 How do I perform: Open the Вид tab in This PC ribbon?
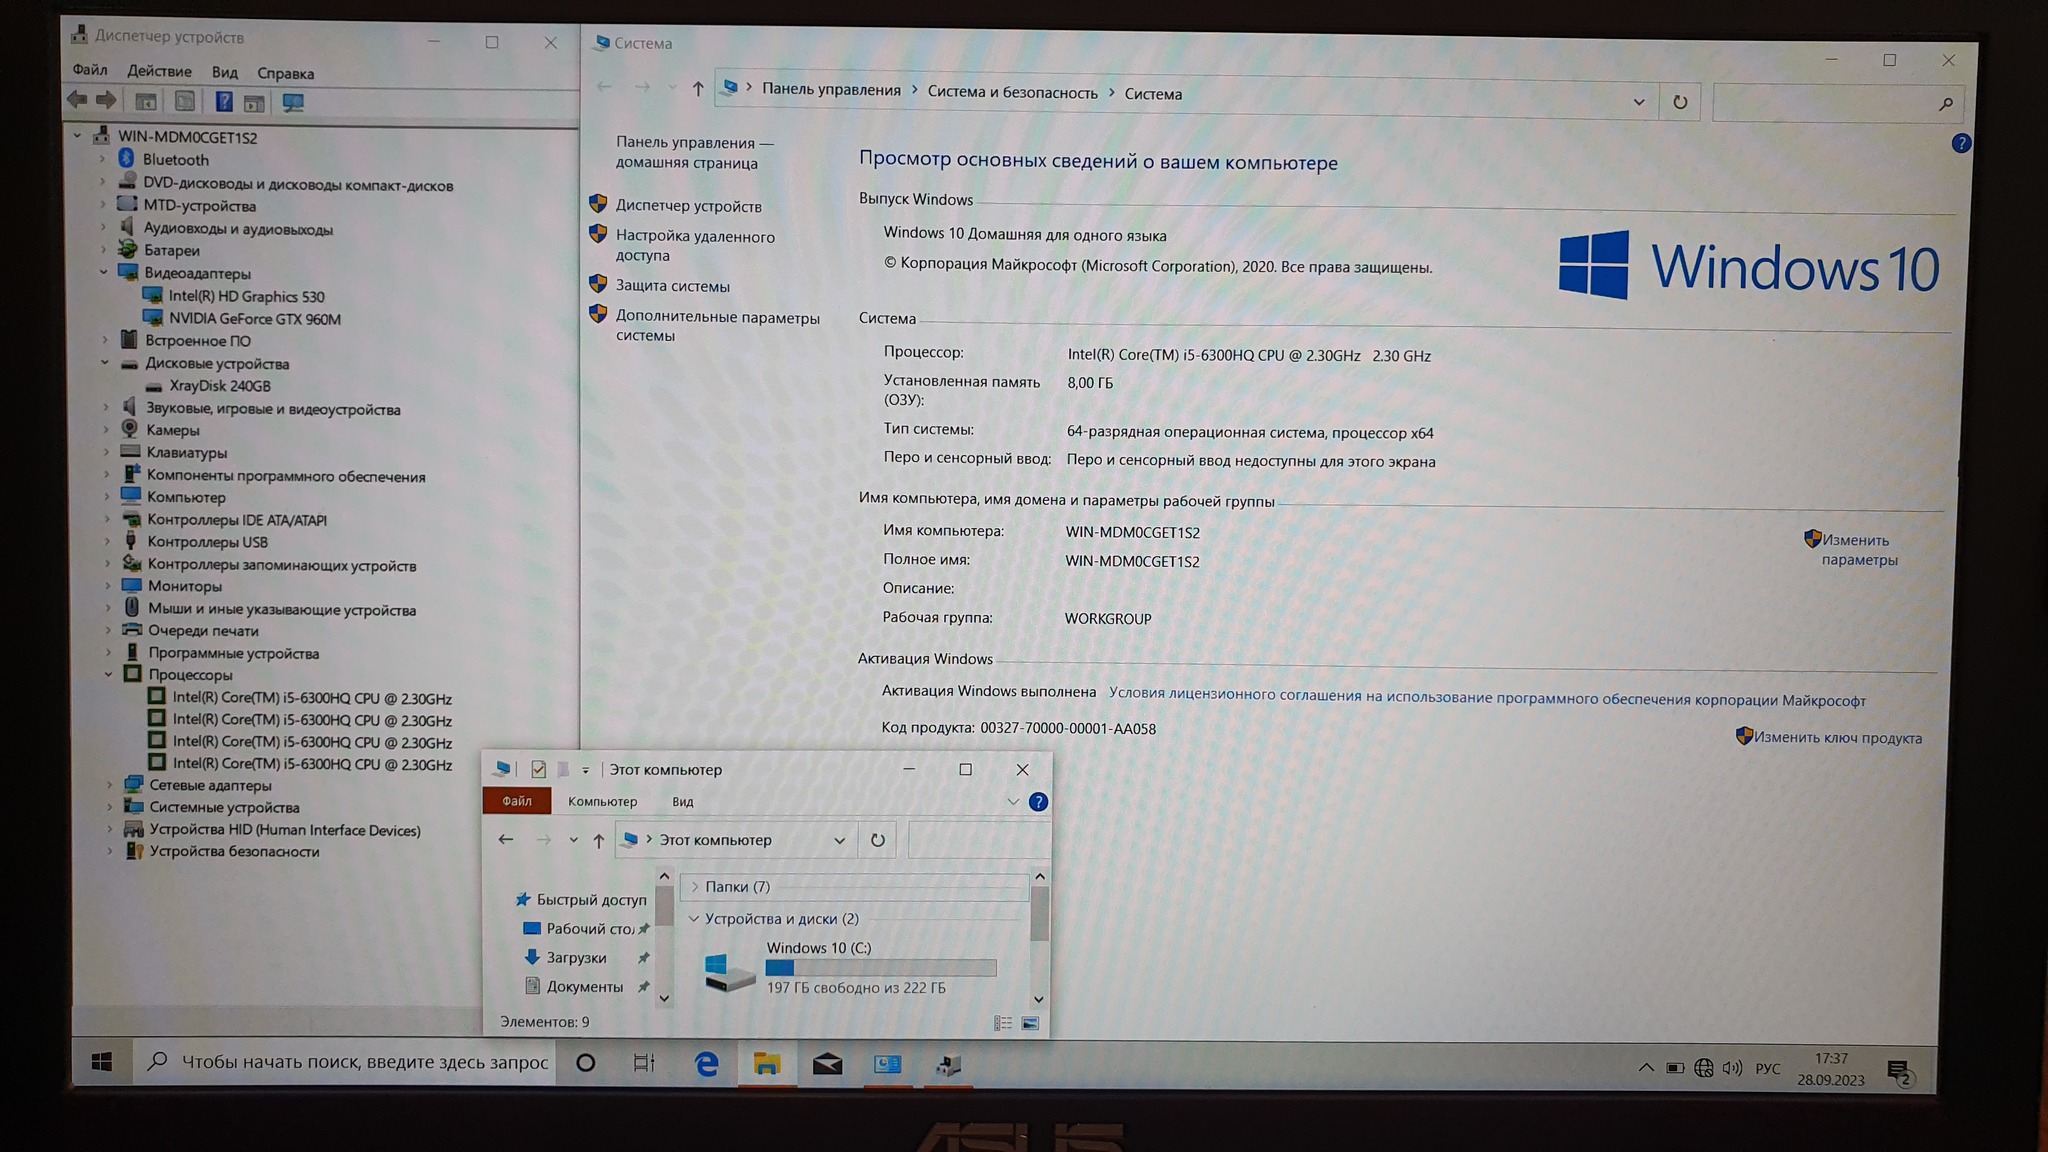click(x=682, y=802)
